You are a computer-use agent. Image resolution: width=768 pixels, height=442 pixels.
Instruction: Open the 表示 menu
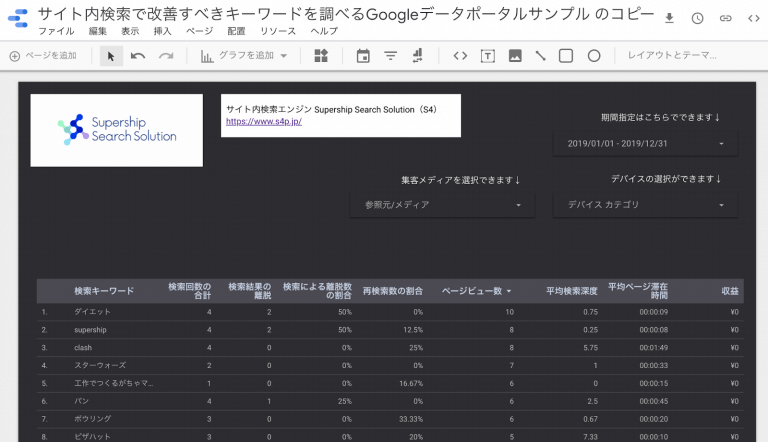coord(130,31)
